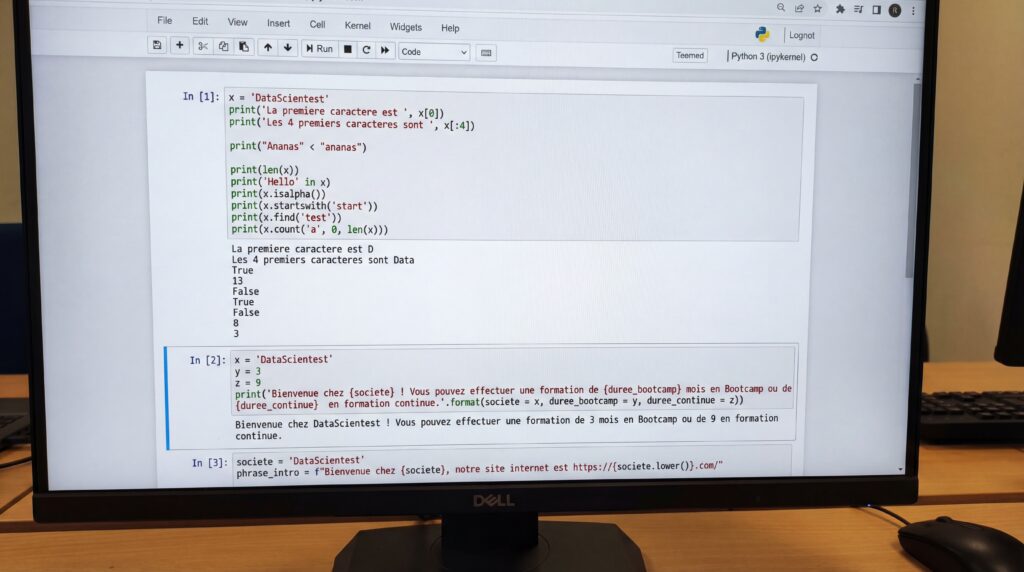Bookmark this page with star icon
The height and width of the screenshot is (572, 1024).
[818, 8]
